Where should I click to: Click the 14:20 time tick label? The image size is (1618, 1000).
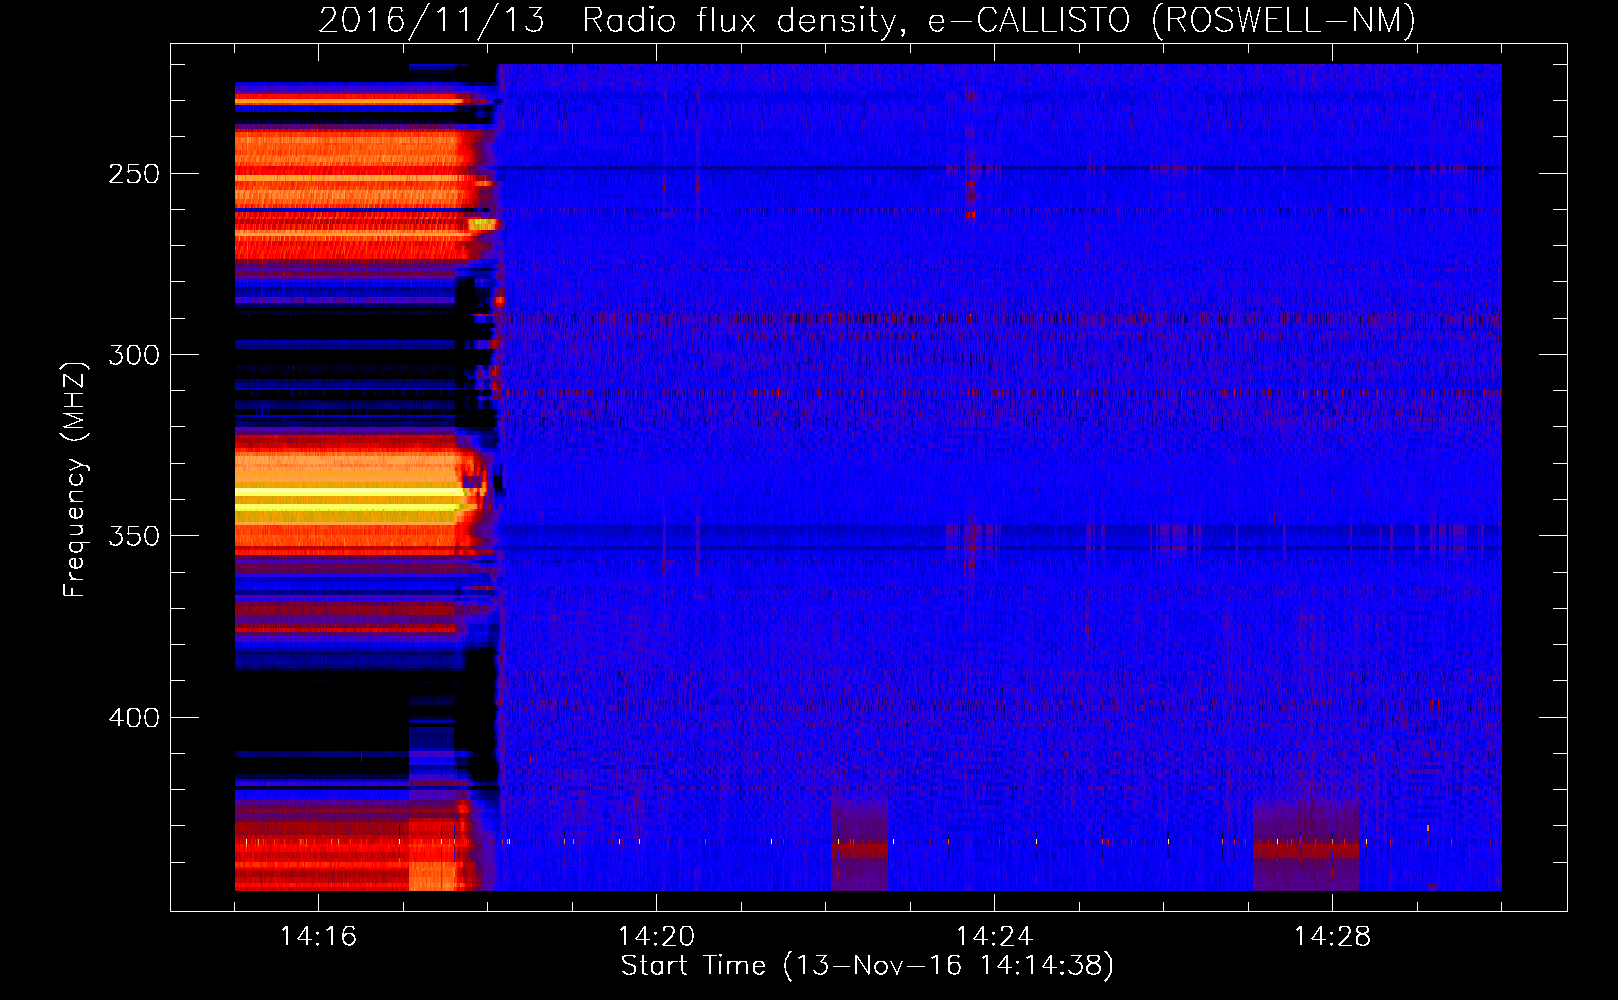click(656, 937)
